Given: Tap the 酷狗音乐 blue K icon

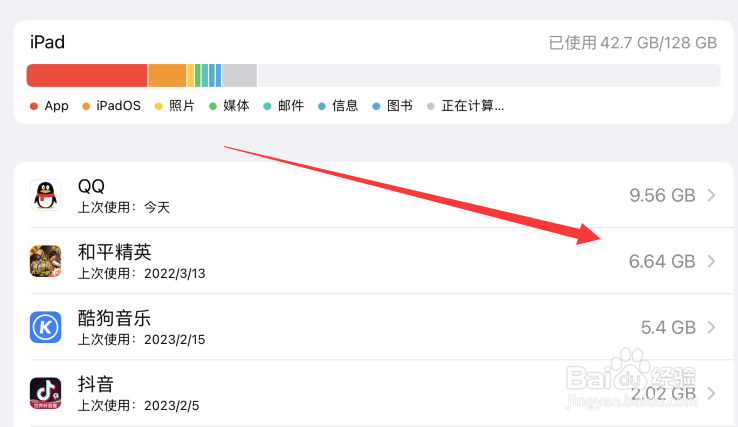Looking at the screenshot, I should [x=46, y=327].
